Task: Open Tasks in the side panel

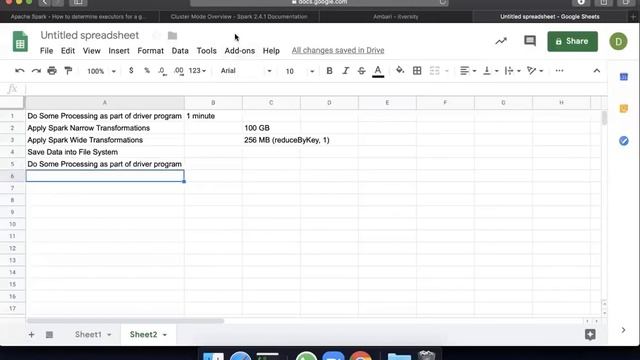Action: click(624, 141)
